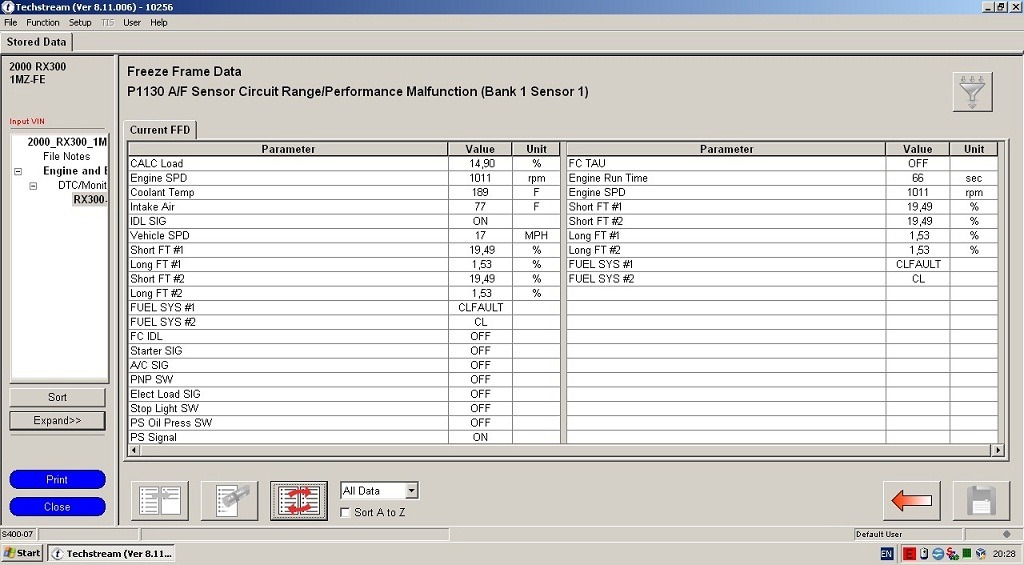Click the Sort button in sidebar
This screenshot has width=1024, height=565.
pos(57,397)
